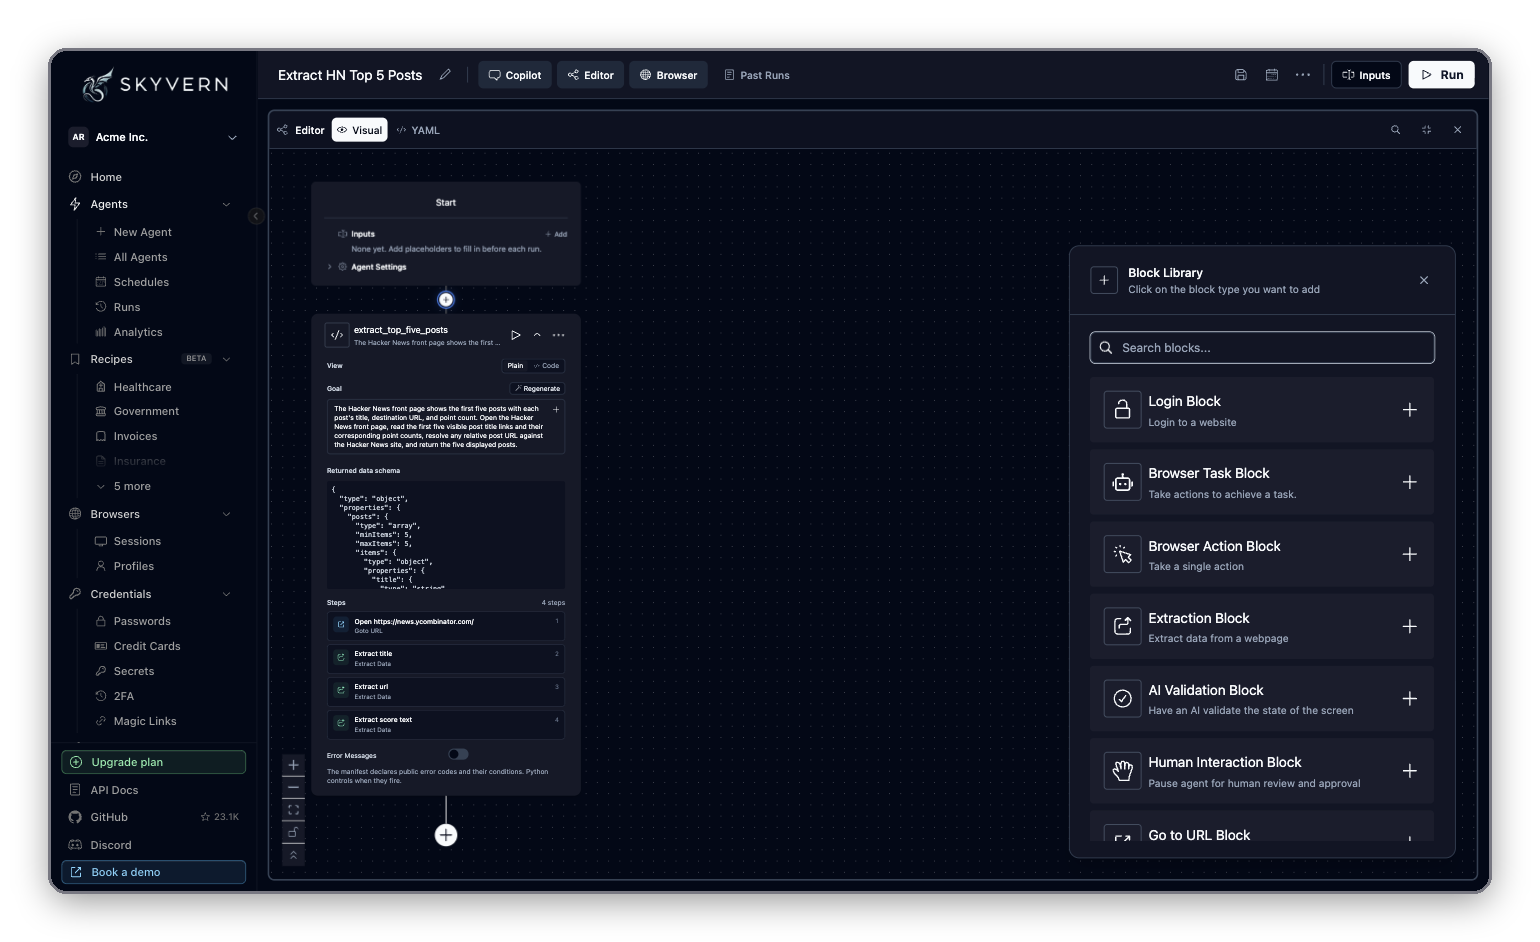Viewport: 1540px width, 942px height.
Task: Run the extract_top_five_posts block with its play icon
Action: [516, 335]
